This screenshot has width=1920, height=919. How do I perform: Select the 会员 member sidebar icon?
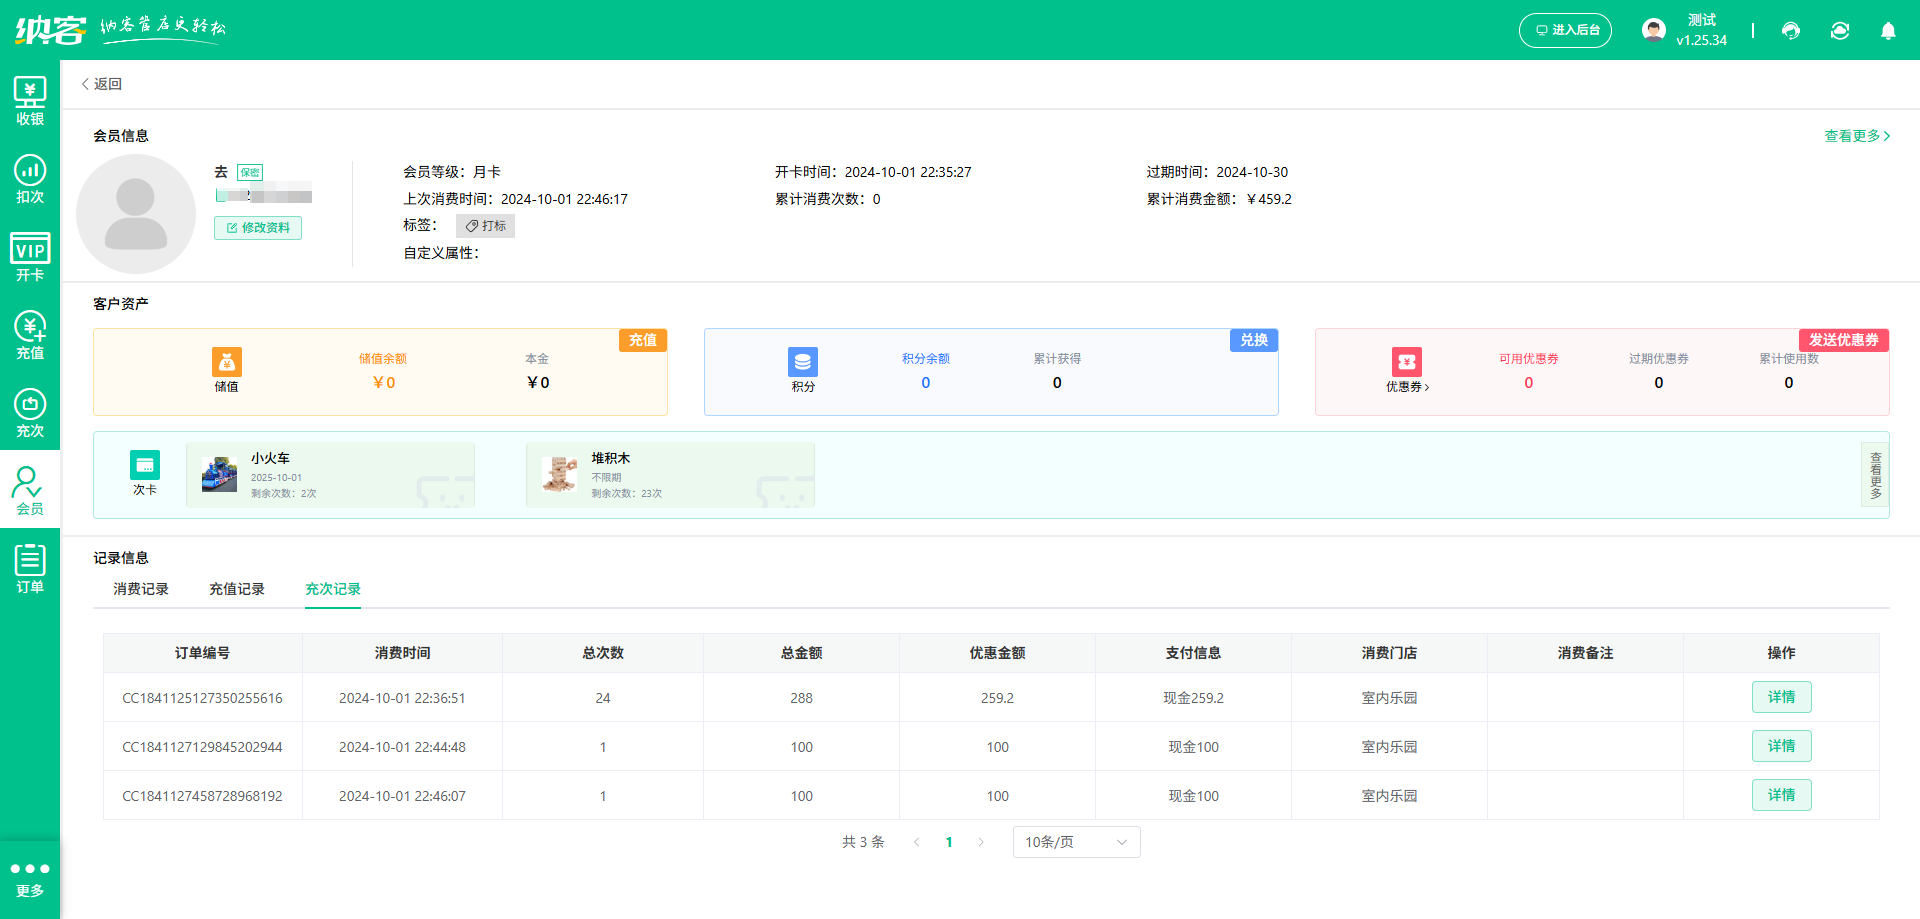pos(30,489)
